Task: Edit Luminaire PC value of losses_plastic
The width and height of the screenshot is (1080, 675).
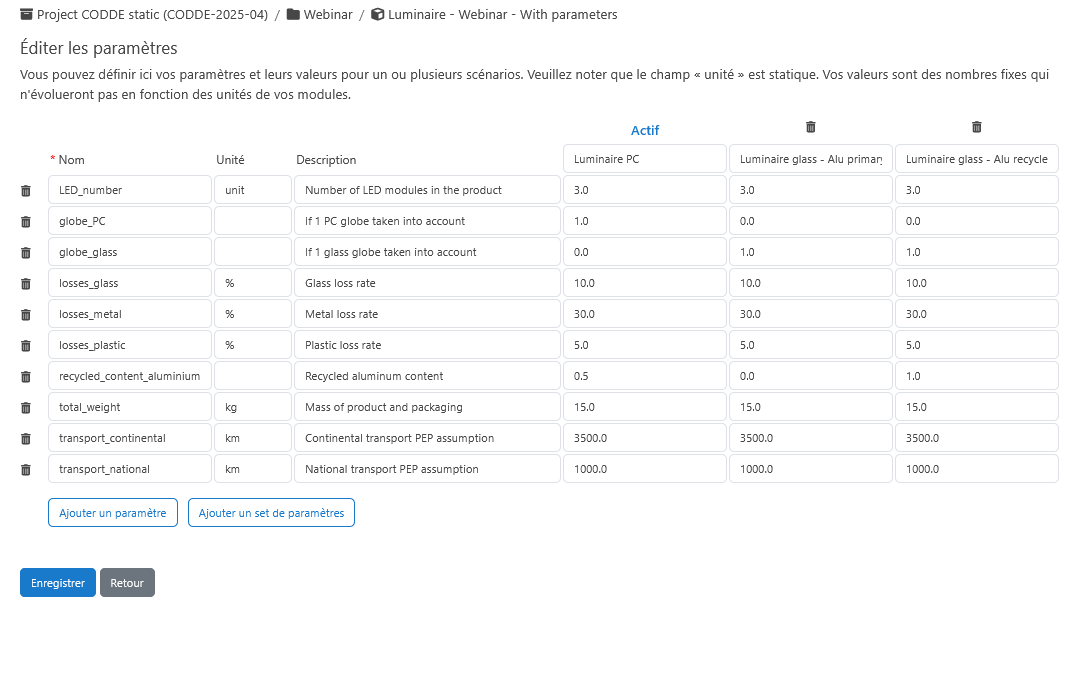Action: pyautogui.click(x=645, y=345)
